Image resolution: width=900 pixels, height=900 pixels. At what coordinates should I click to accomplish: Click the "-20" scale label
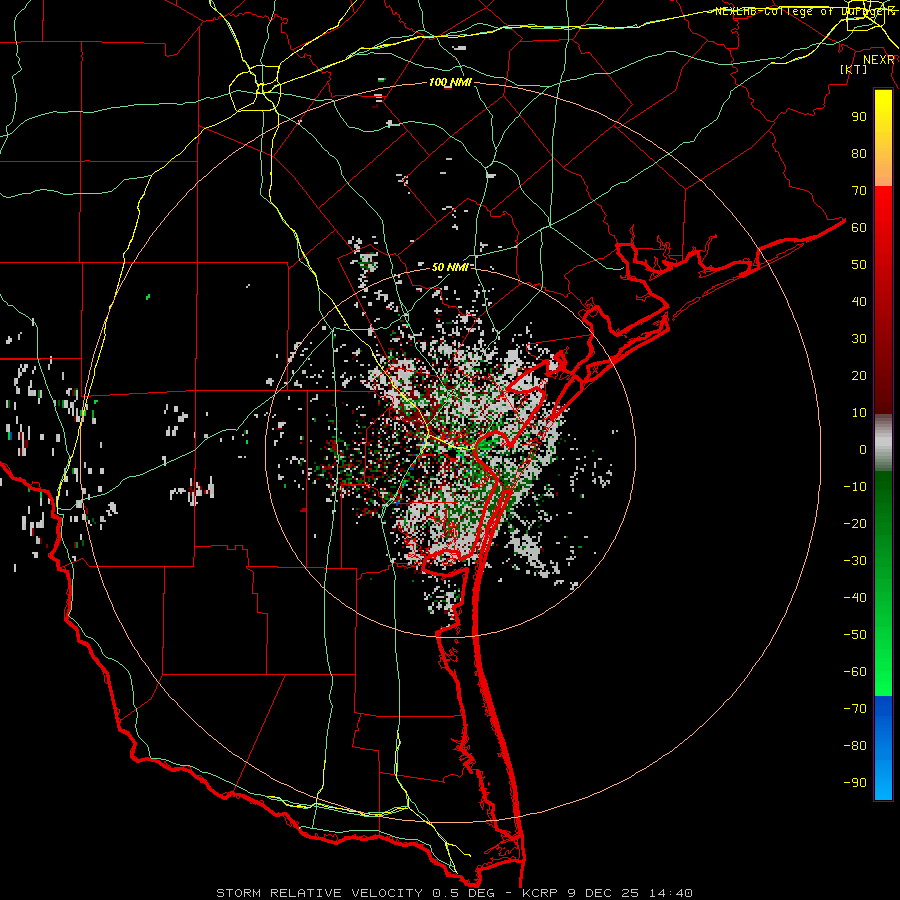(x=855, y=524)
